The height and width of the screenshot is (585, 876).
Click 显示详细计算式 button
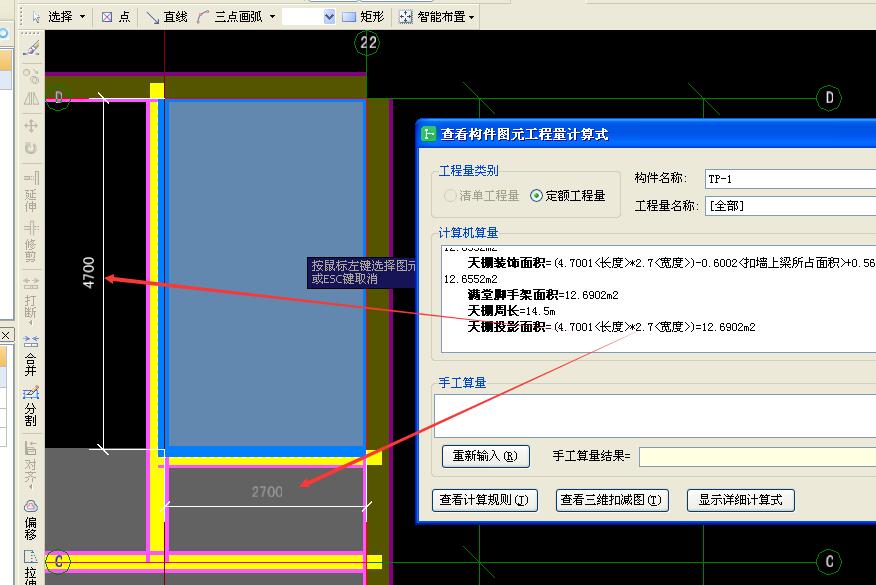pos(740,500)
